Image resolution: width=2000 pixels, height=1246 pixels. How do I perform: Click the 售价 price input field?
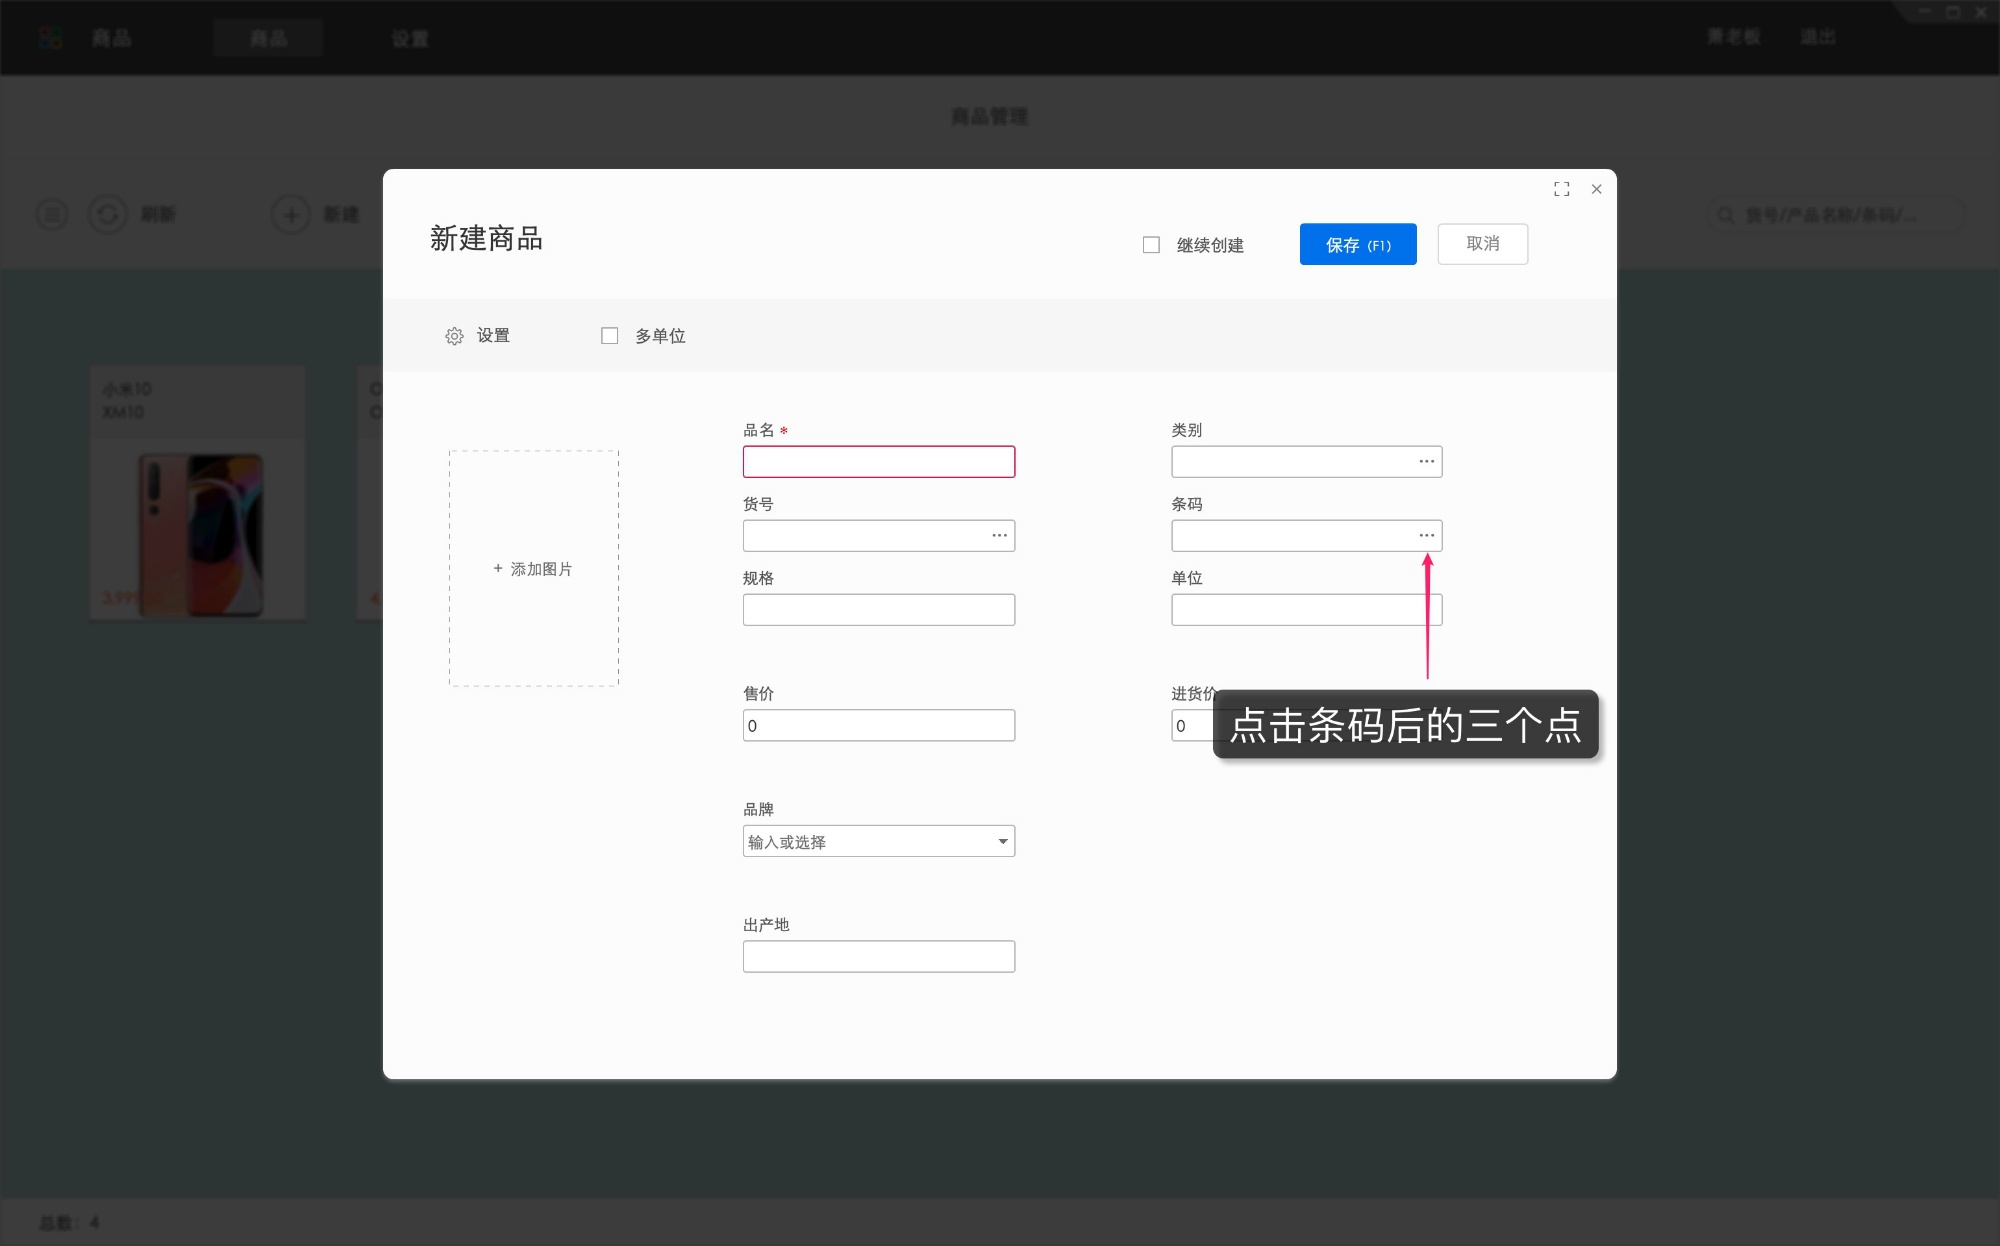click(x=878, y=726)
